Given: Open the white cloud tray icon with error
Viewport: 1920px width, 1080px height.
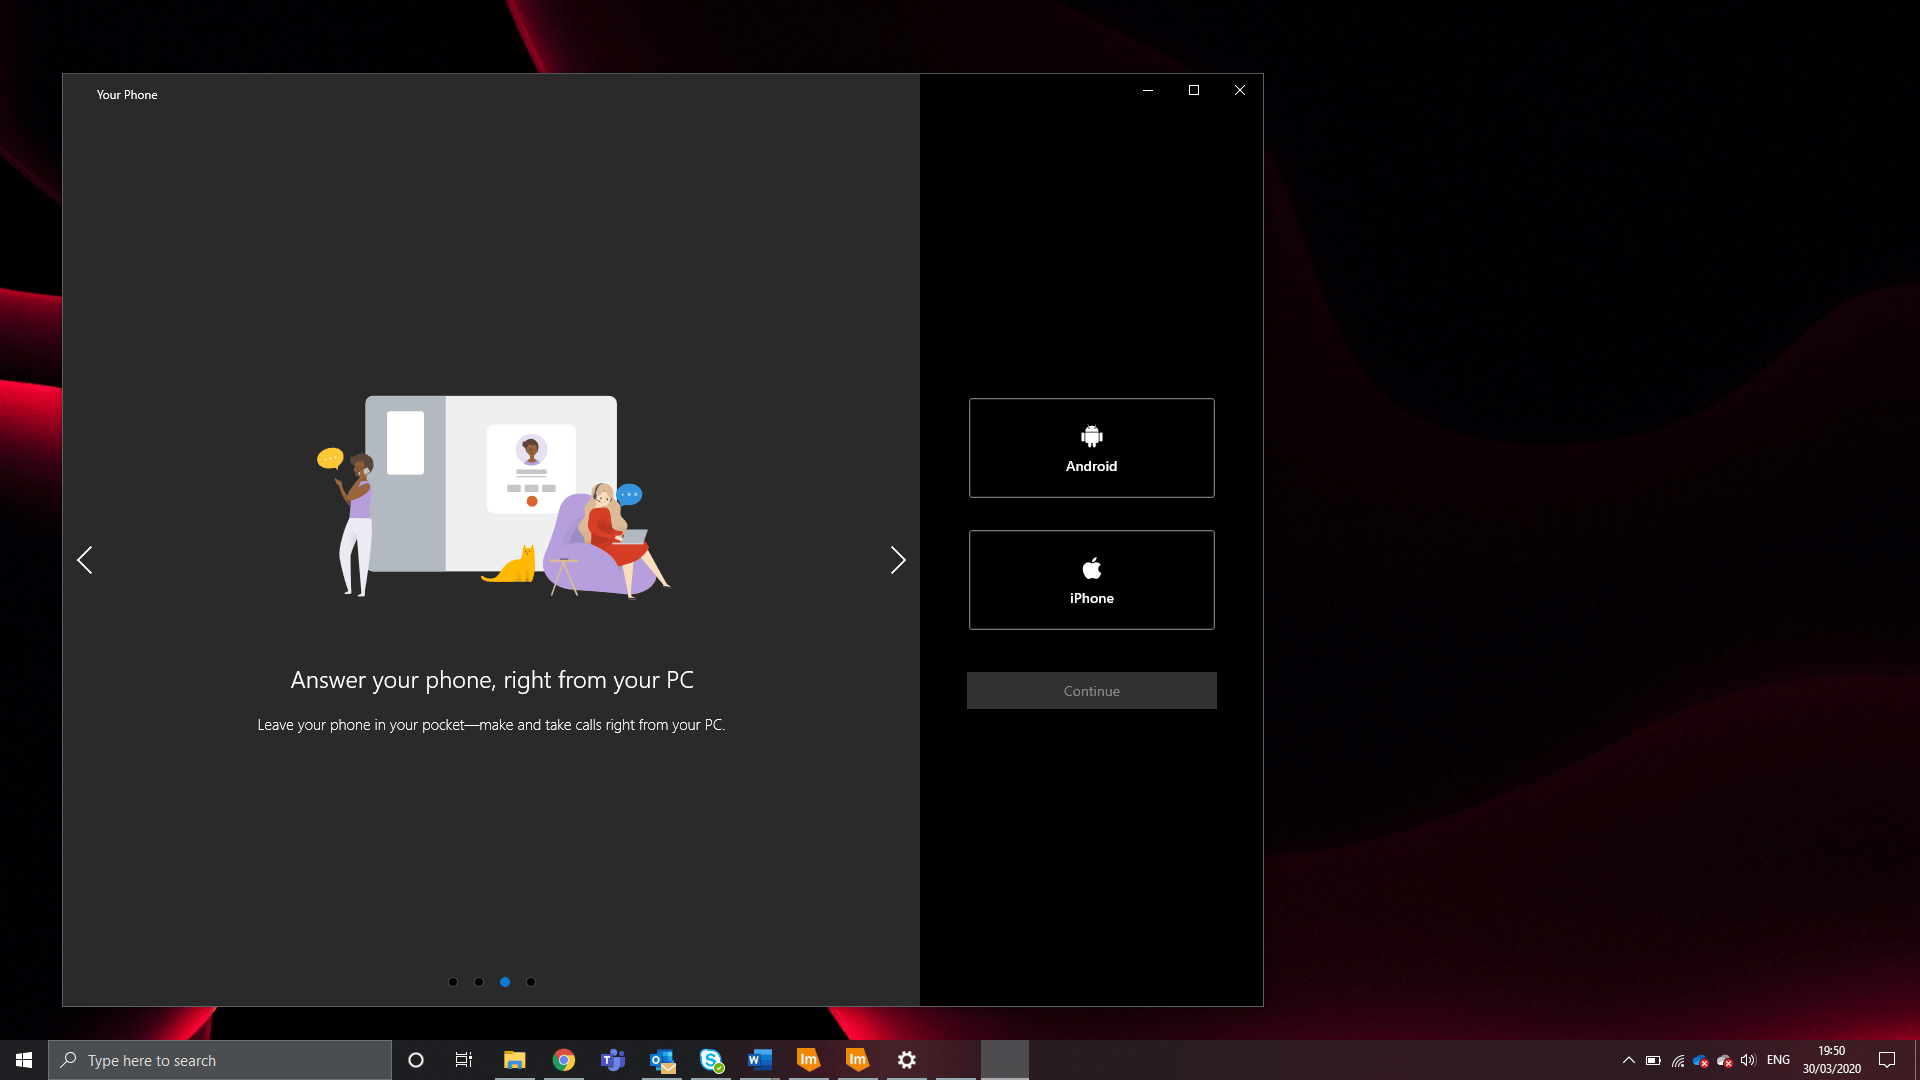Looking at the screenshot, I should click(x=1725, y=1061).
